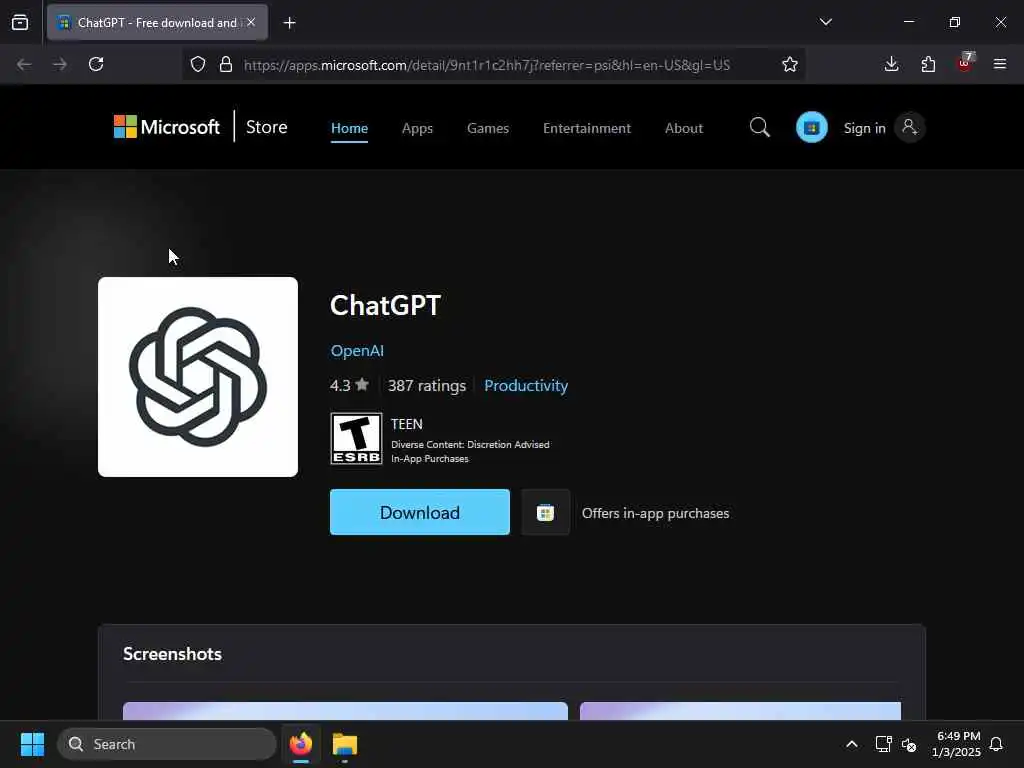Open the Games nav tab
The height and width of the screenshot is (768, 1024).
(488, 128)
